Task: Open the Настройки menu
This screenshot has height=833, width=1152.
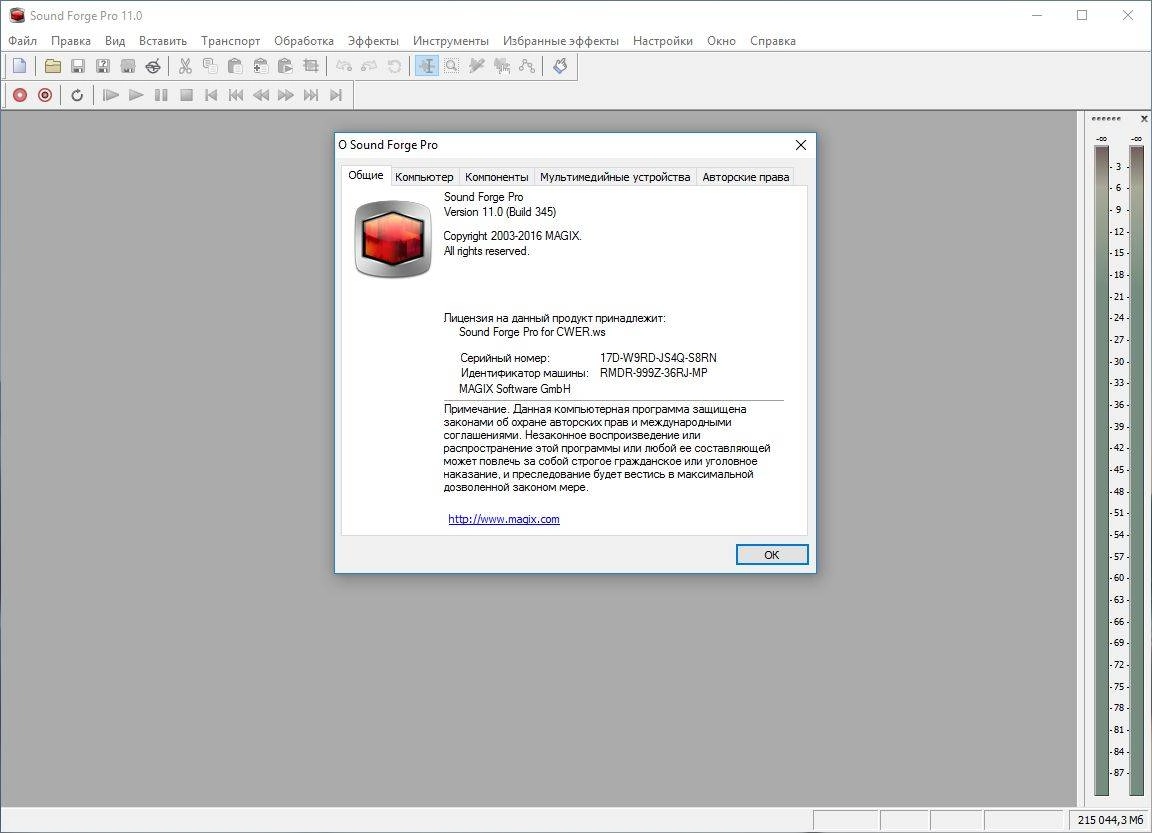Action: pos(663,41)
